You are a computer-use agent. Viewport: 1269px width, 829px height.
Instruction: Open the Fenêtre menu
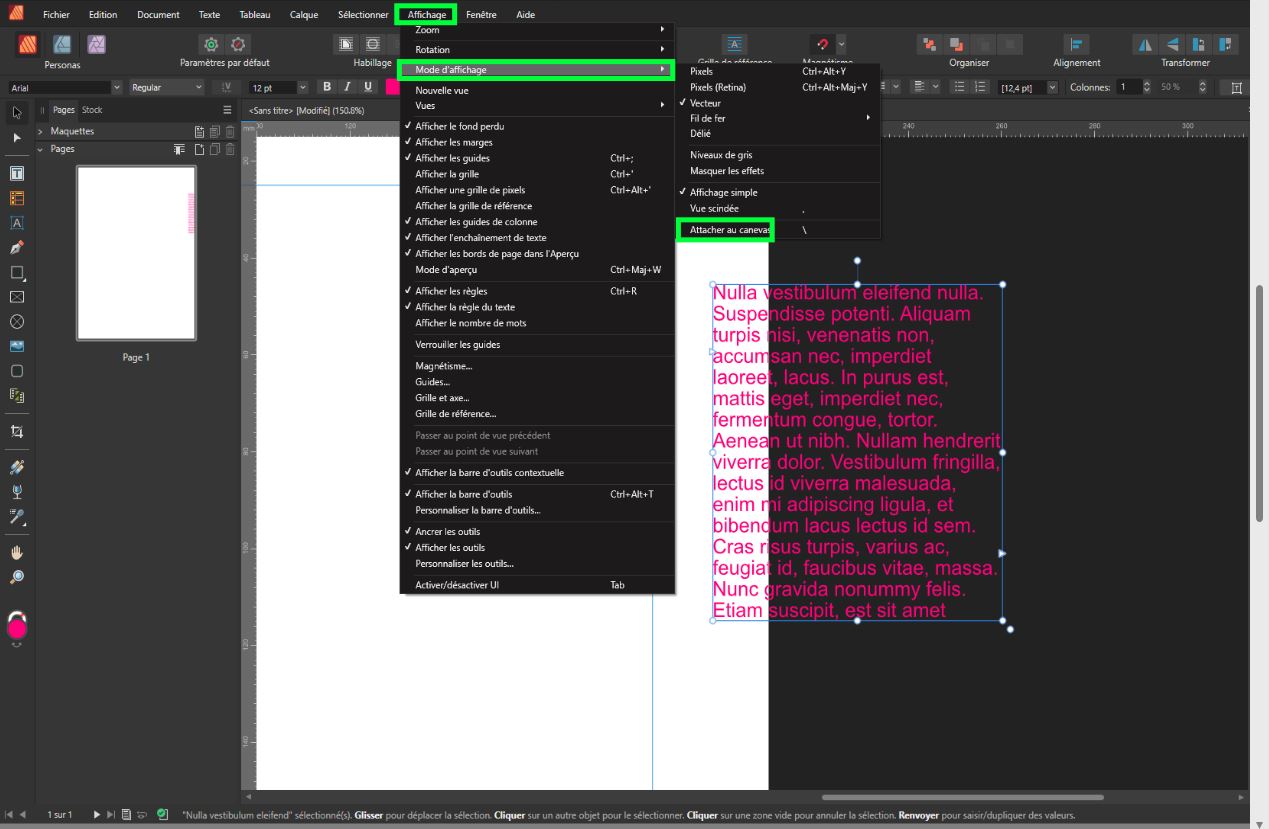point(481,15)
